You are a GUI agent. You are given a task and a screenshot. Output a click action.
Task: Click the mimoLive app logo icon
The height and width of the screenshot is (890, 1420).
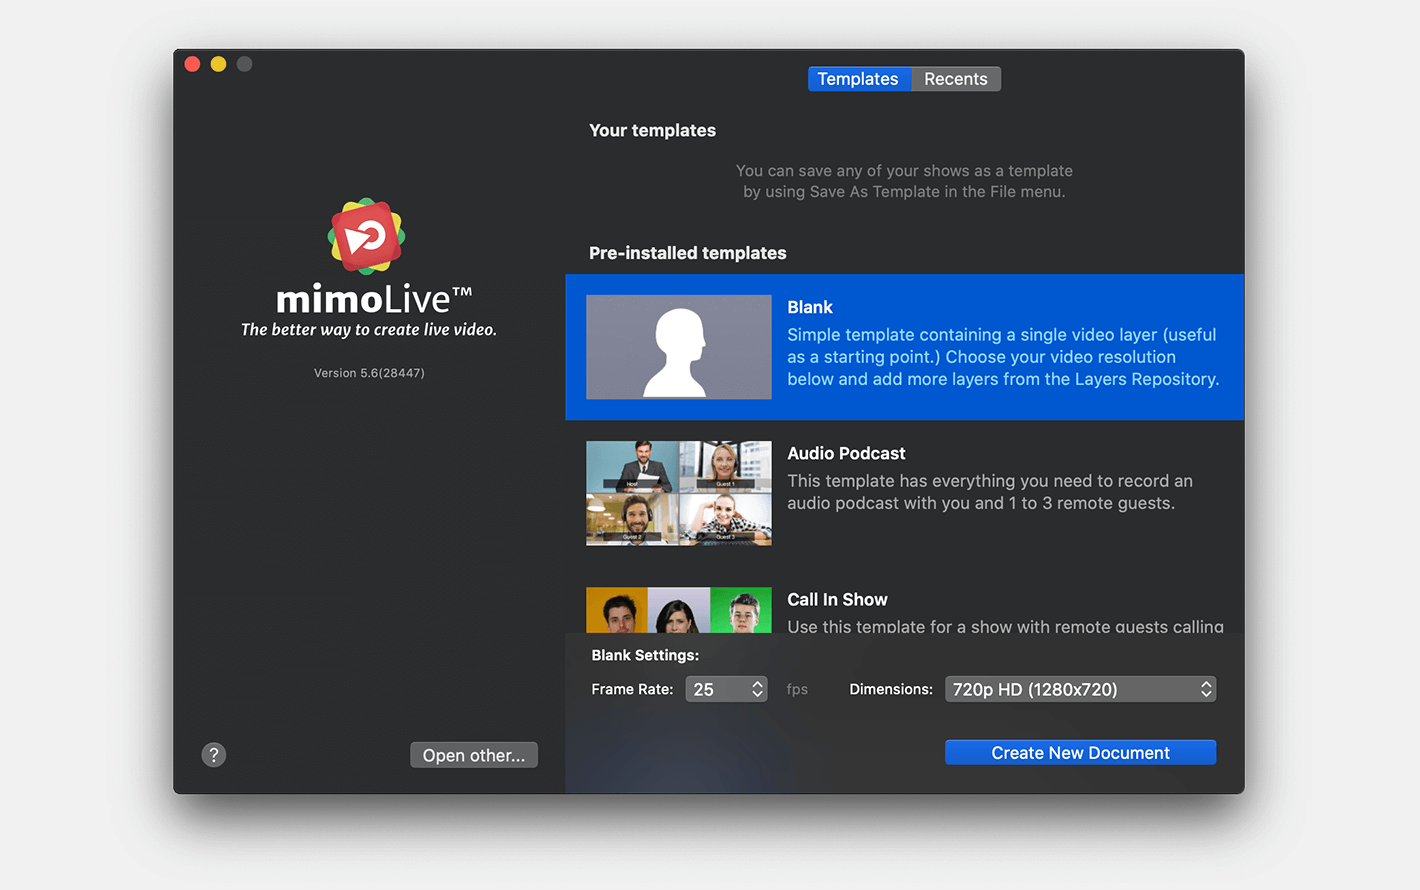[367, 236]
